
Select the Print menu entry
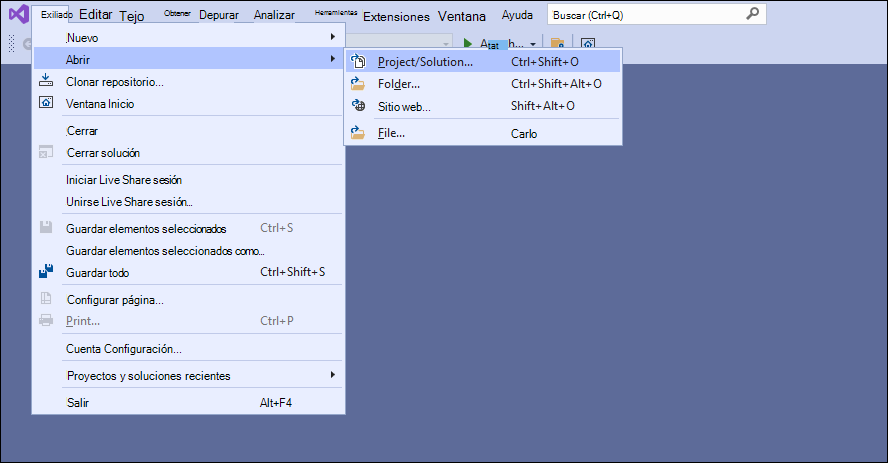189,321
